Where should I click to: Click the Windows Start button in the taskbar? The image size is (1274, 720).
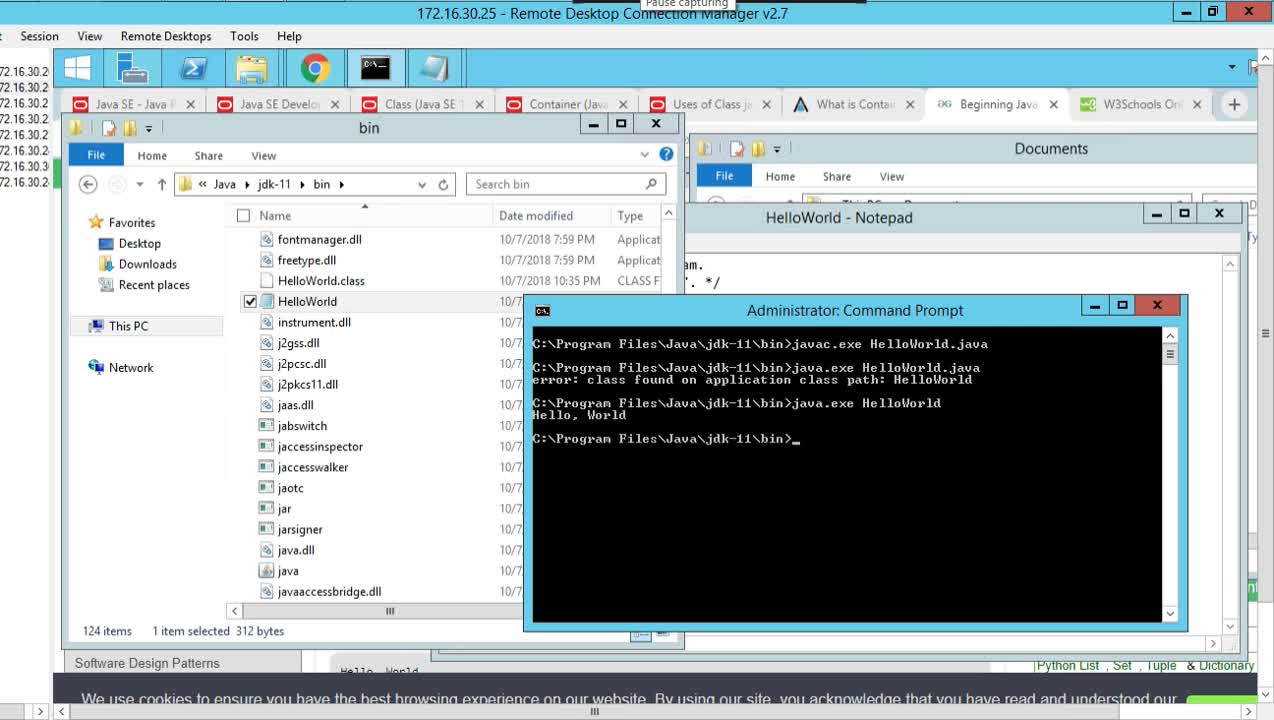tap(77, 68)
